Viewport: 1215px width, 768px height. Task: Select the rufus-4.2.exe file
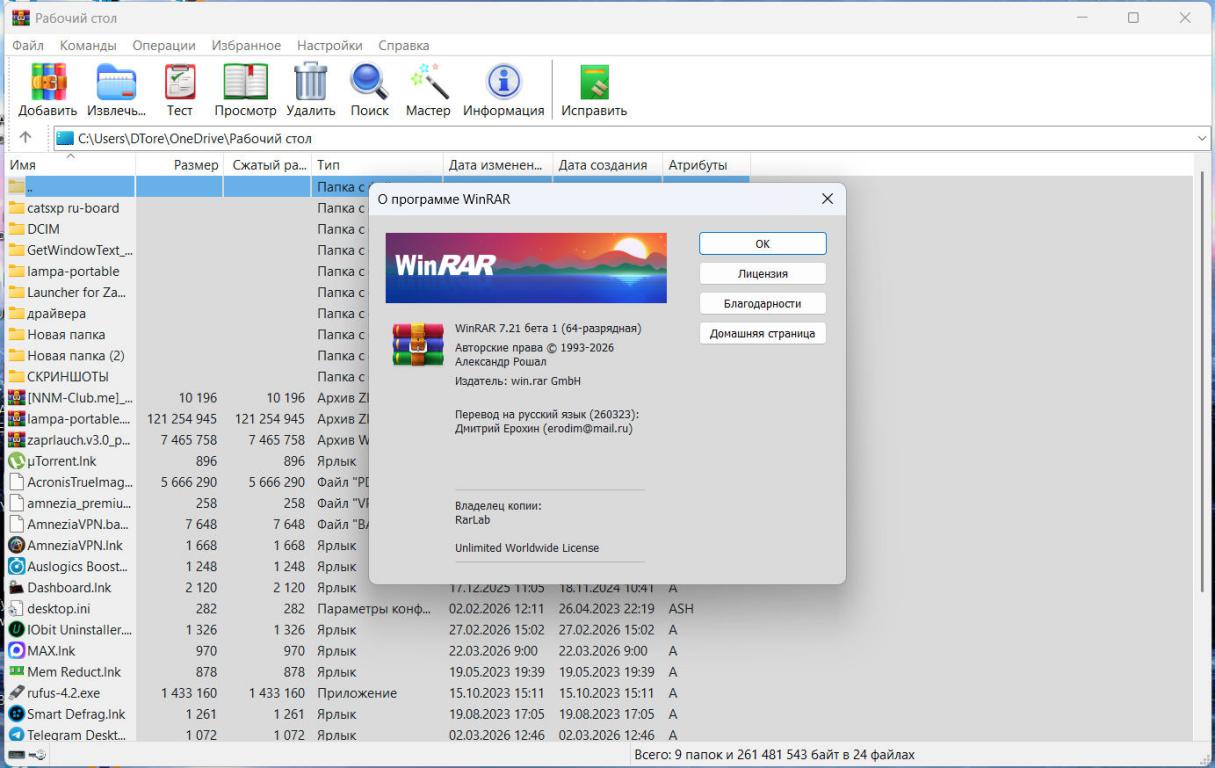pyautogui.click(x=63, y=693)
